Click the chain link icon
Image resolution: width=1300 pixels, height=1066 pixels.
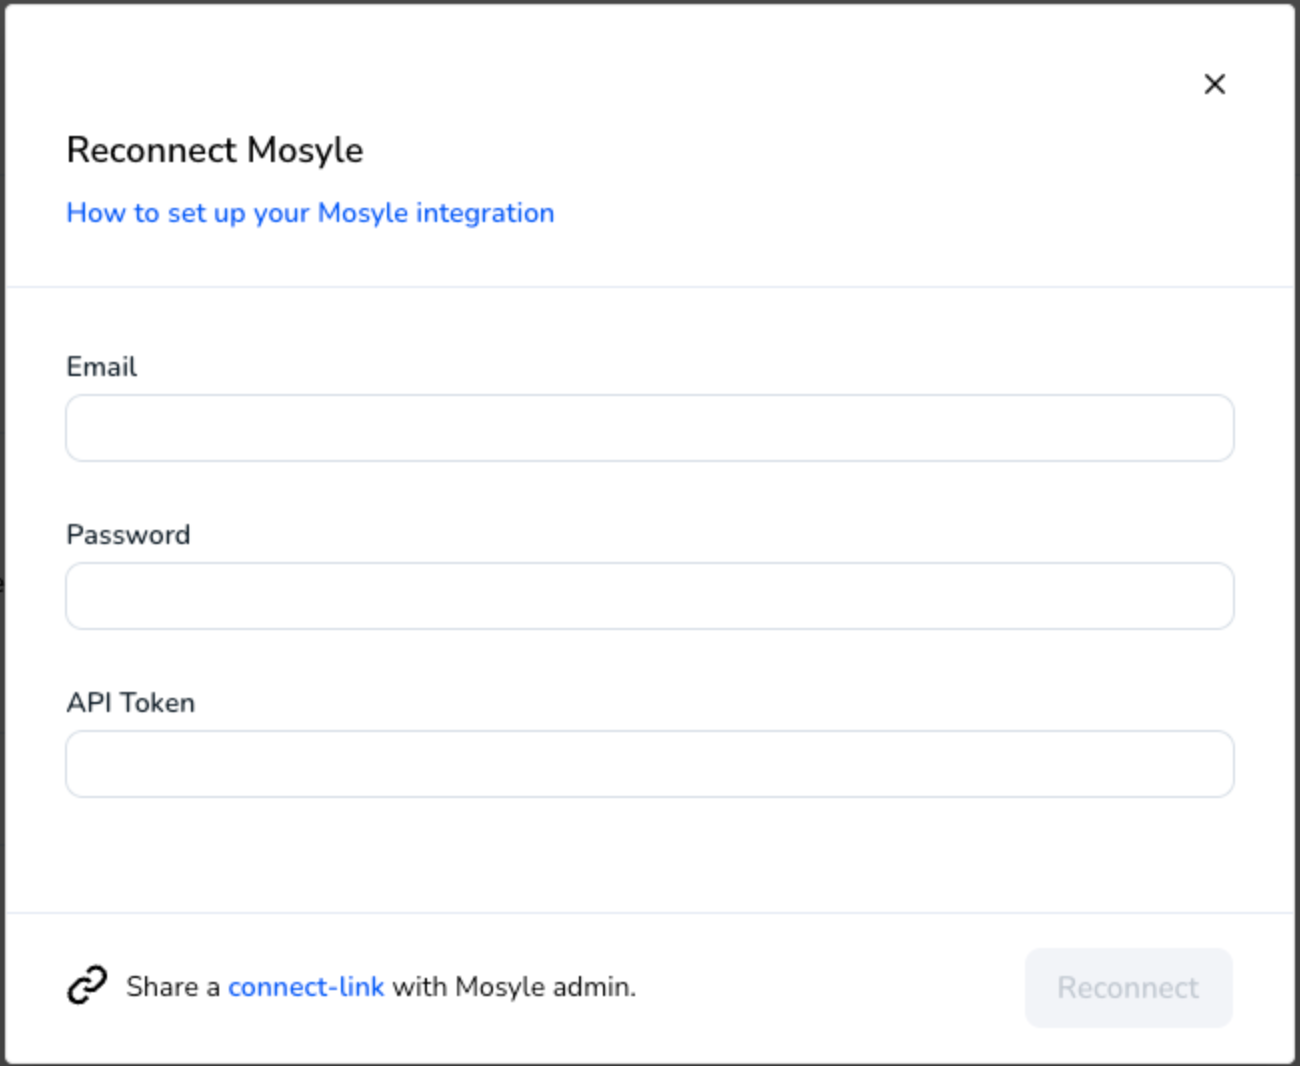87,986
